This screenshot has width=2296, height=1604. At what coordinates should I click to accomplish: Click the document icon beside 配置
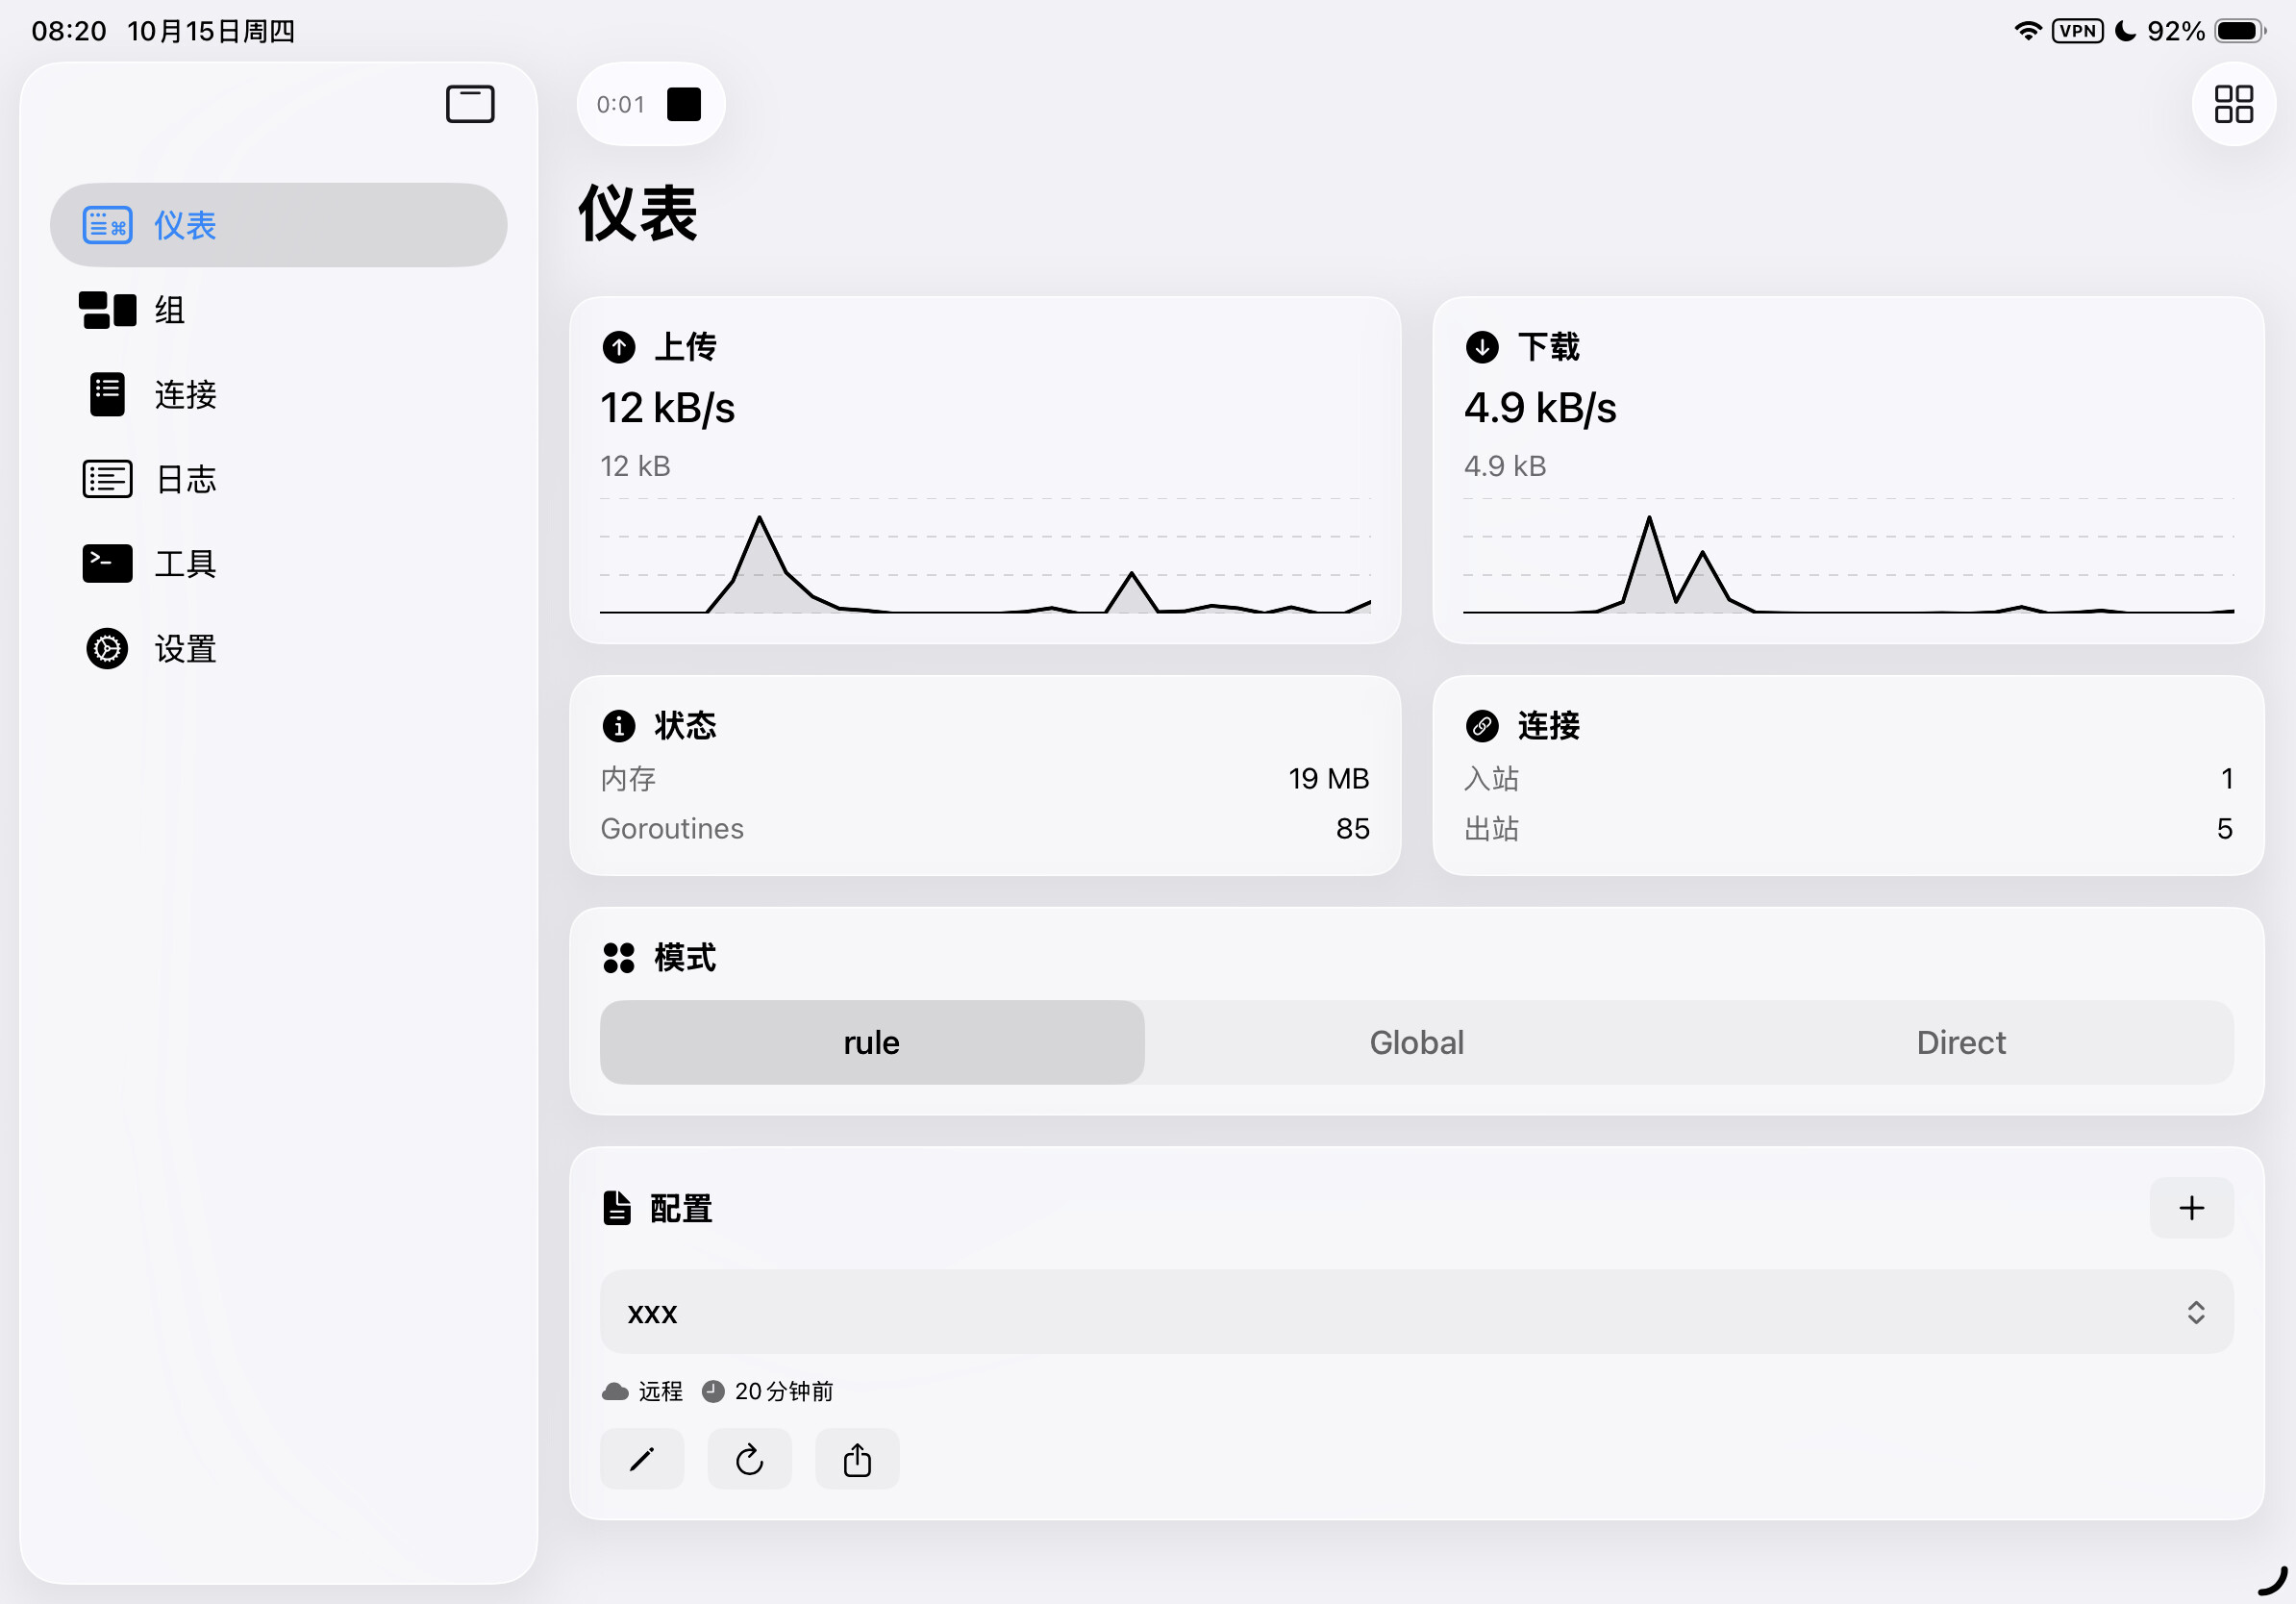click(x=617, y=1208)
